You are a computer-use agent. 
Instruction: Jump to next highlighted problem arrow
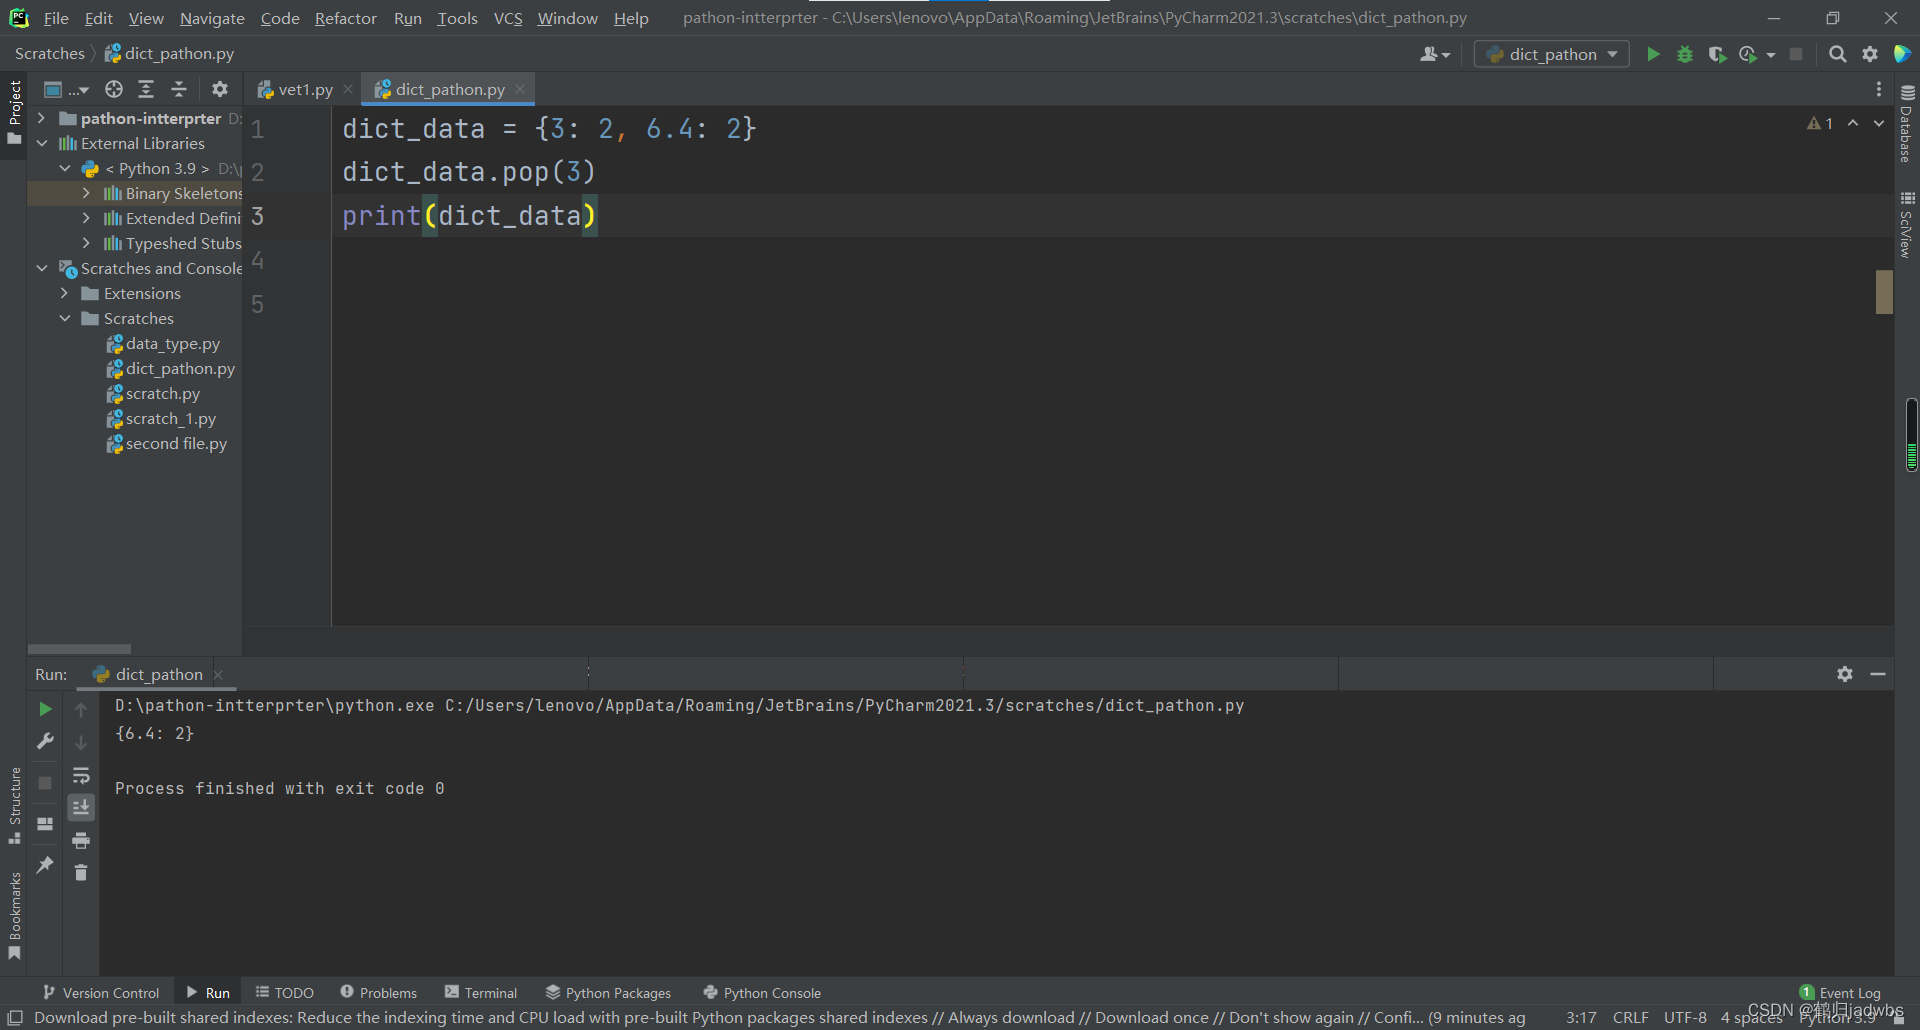[1879, 123]
